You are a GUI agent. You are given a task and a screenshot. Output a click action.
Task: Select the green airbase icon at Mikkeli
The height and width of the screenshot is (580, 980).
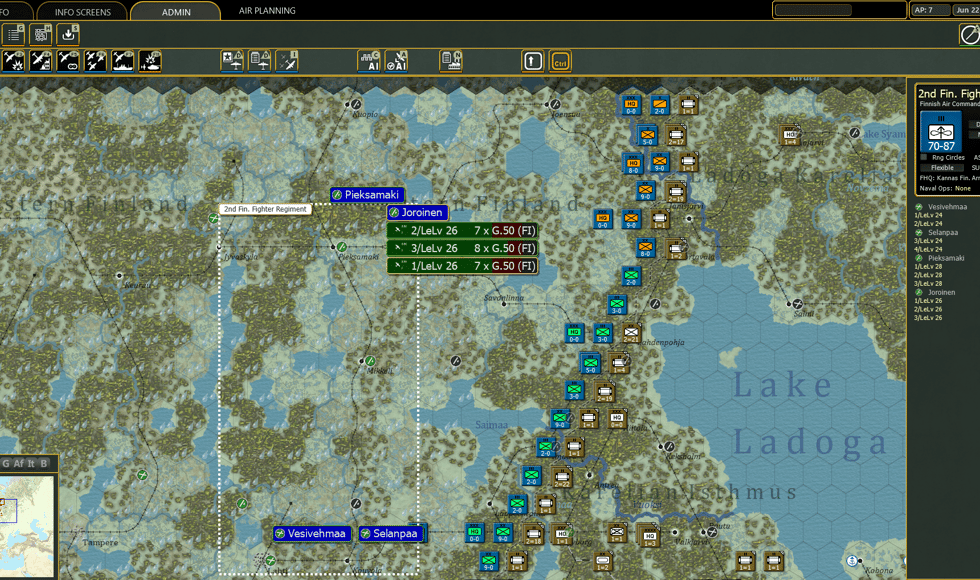pyautogui.click(x=370, y=361)
